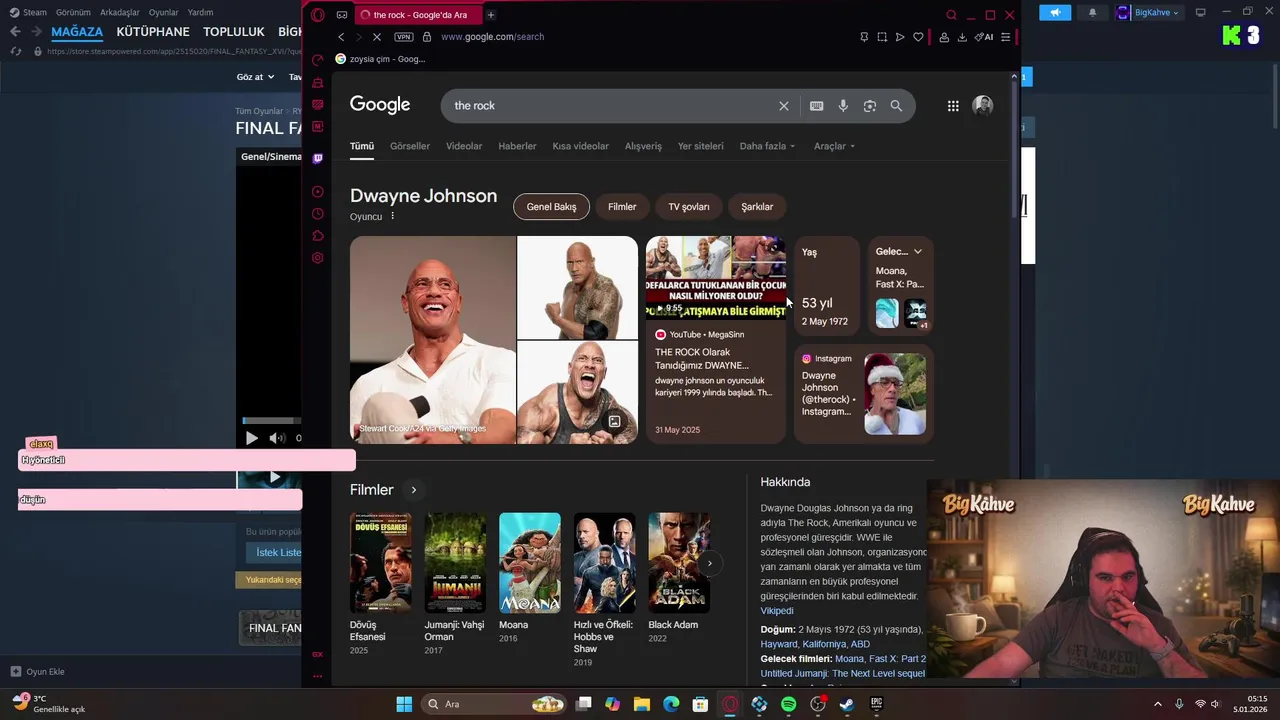This screenshot has height=720, width=1280.
Task: Open Google account profile picture
Action: pyautogui.click(x=983, y=106)
